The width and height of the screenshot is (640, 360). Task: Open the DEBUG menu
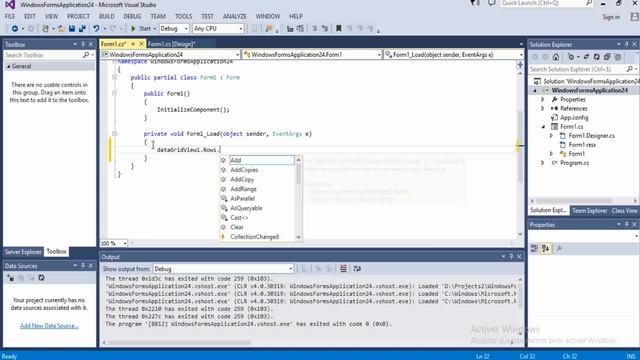pos(132,16)
